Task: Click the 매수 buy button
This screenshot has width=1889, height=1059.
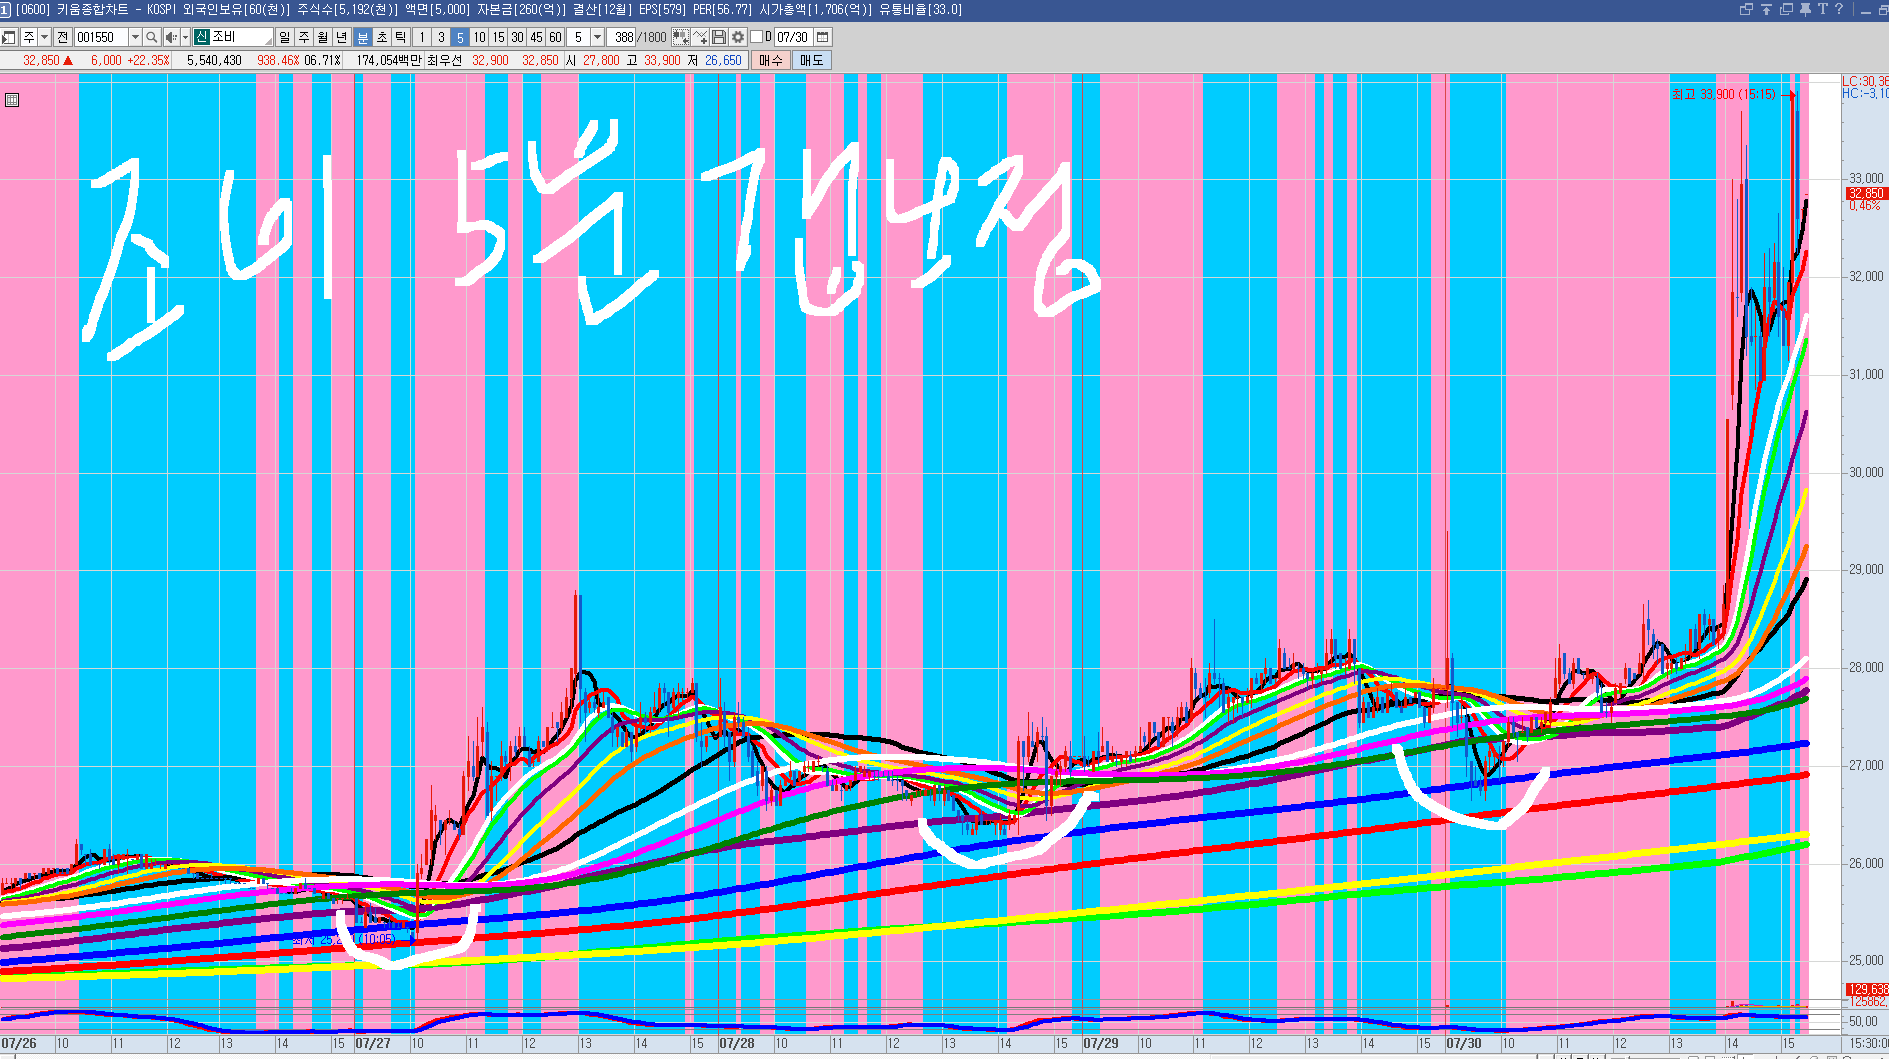Action: [x=771, y=60]
